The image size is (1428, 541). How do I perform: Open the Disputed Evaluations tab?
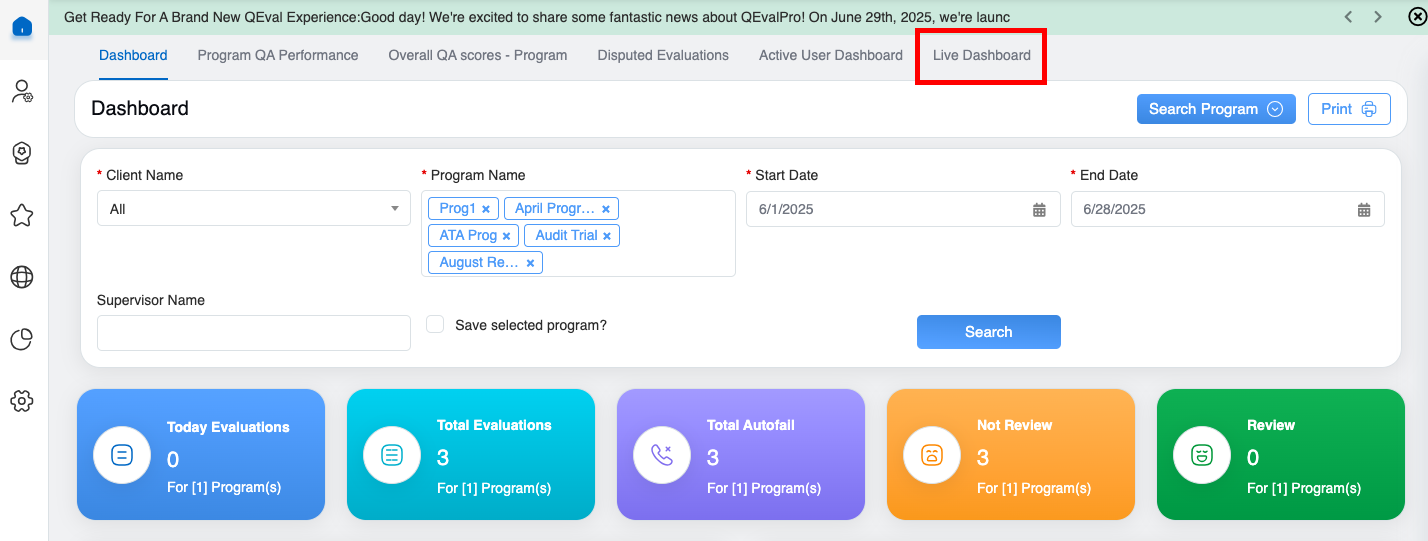pos(663,56)
